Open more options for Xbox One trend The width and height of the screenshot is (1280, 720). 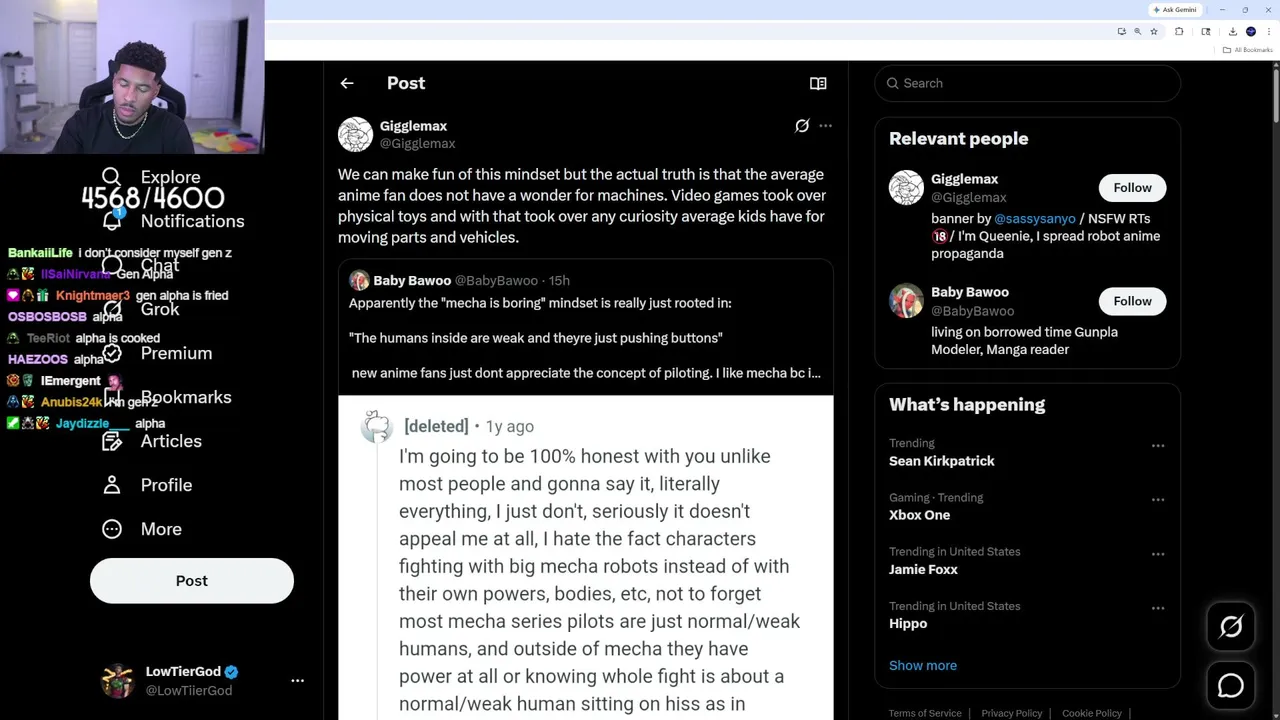(1158, 499)
